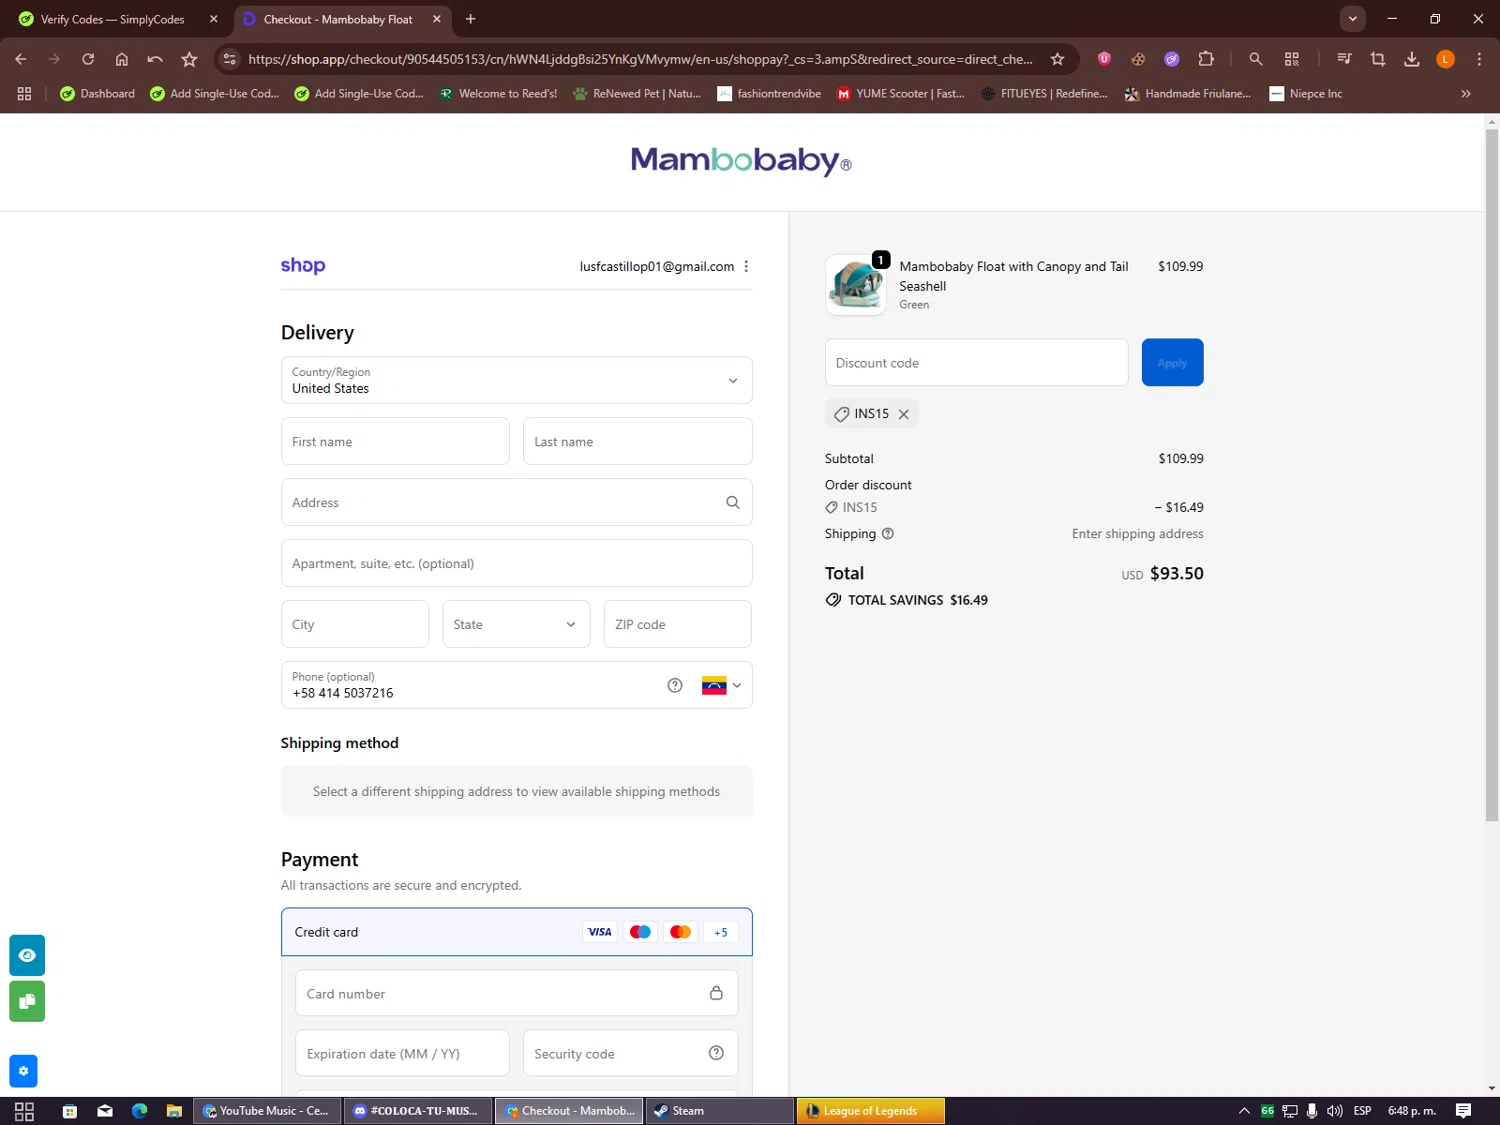Open the YUME Scooter bookmark

pyautogui.click(x=900, y=94)
